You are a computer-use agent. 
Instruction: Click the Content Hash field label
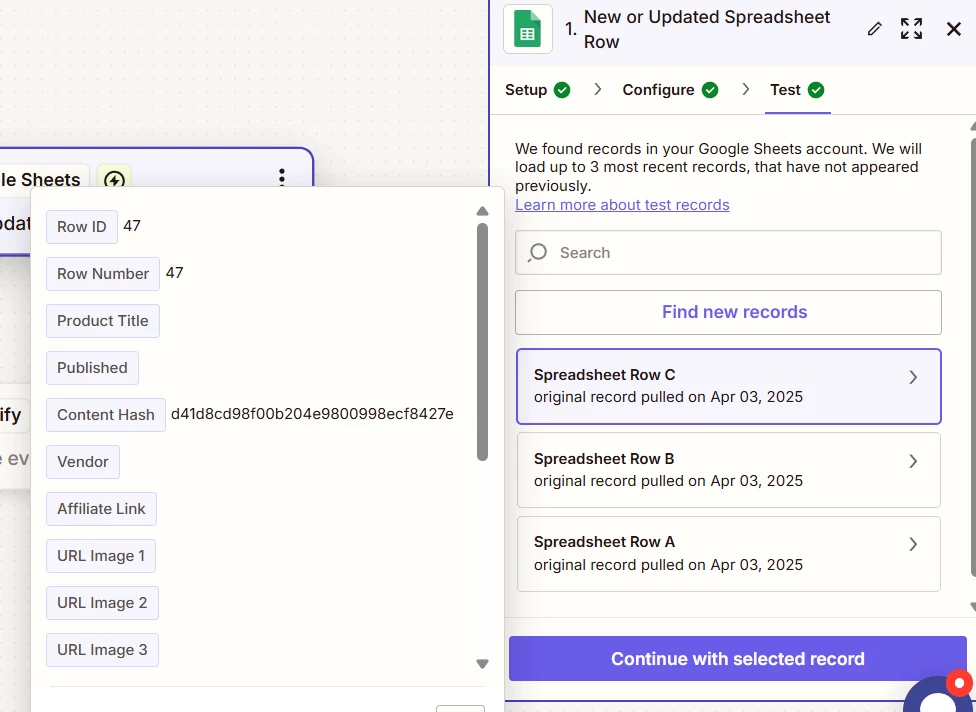click(x=106, y=415)
